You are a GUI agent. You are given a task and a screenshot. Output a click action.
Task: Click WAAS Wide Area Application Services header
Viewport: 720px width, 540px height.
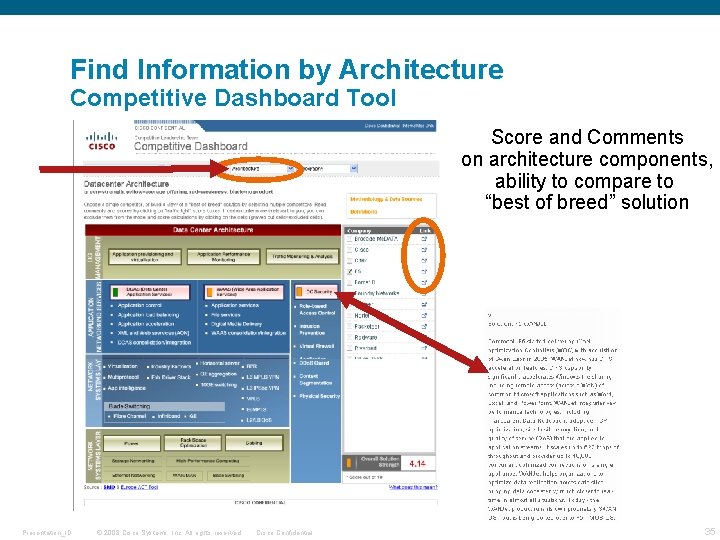[242, 292]
